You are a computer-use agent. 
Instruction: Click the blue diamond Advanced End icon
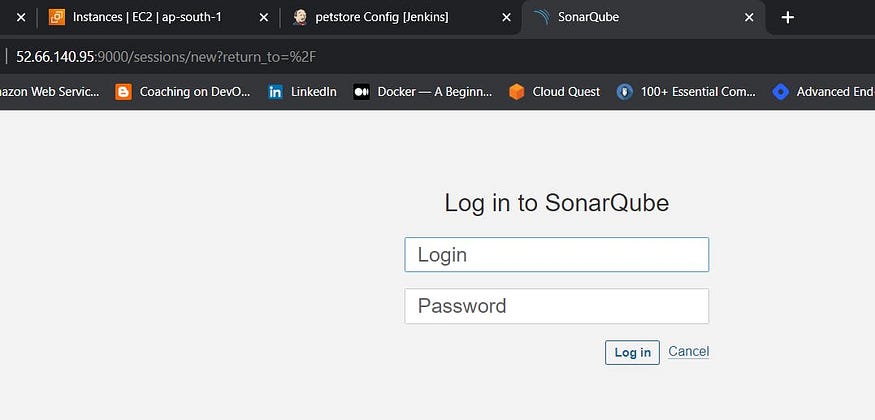781,91
